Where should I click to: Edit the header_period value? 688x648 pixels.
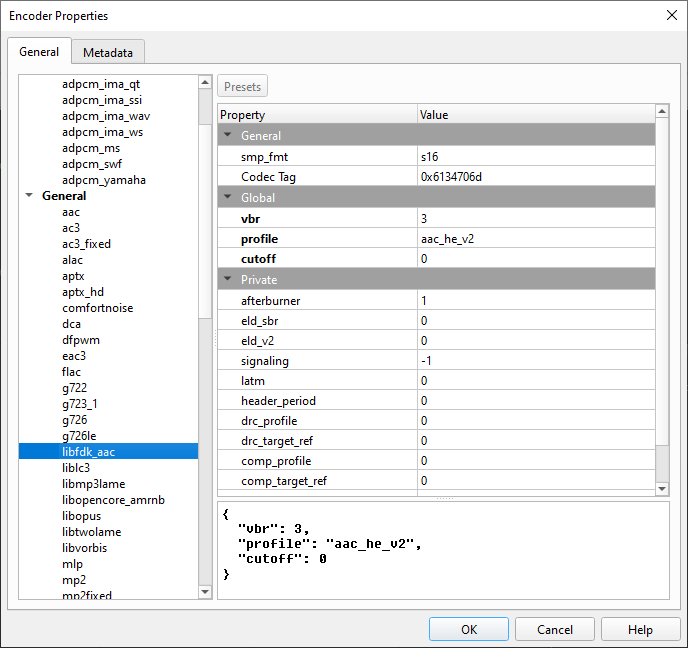(x=536, y=401)
